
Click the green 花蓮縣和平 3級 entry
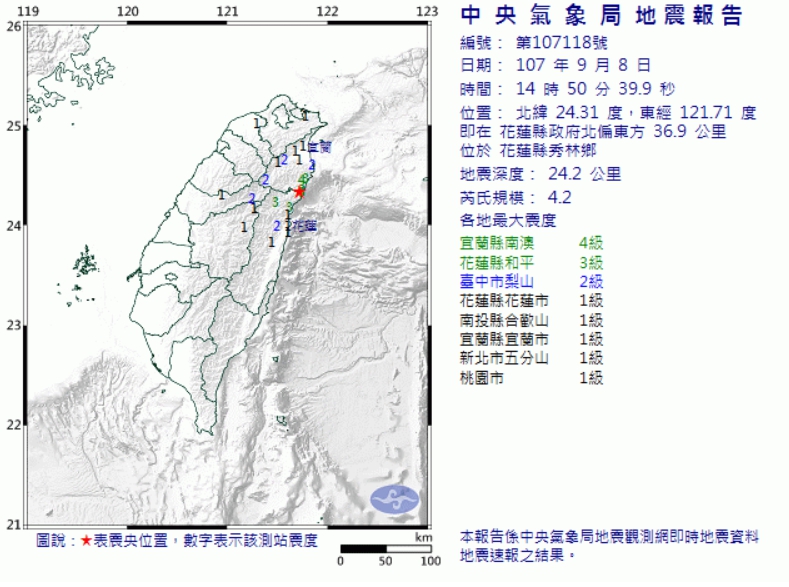point(532,262)
